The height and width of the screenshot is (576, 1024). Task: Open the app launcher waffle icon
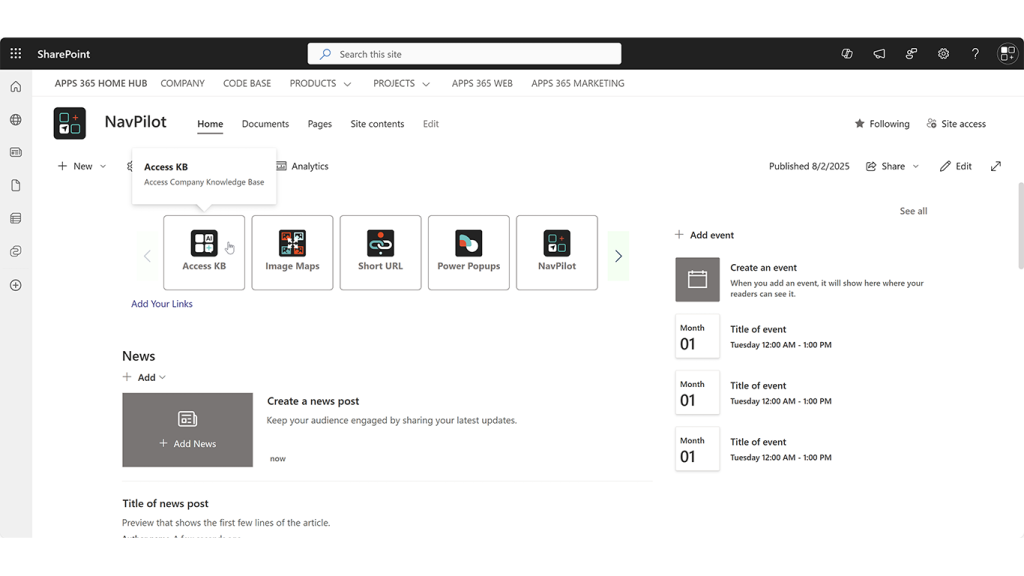point(16,54)
